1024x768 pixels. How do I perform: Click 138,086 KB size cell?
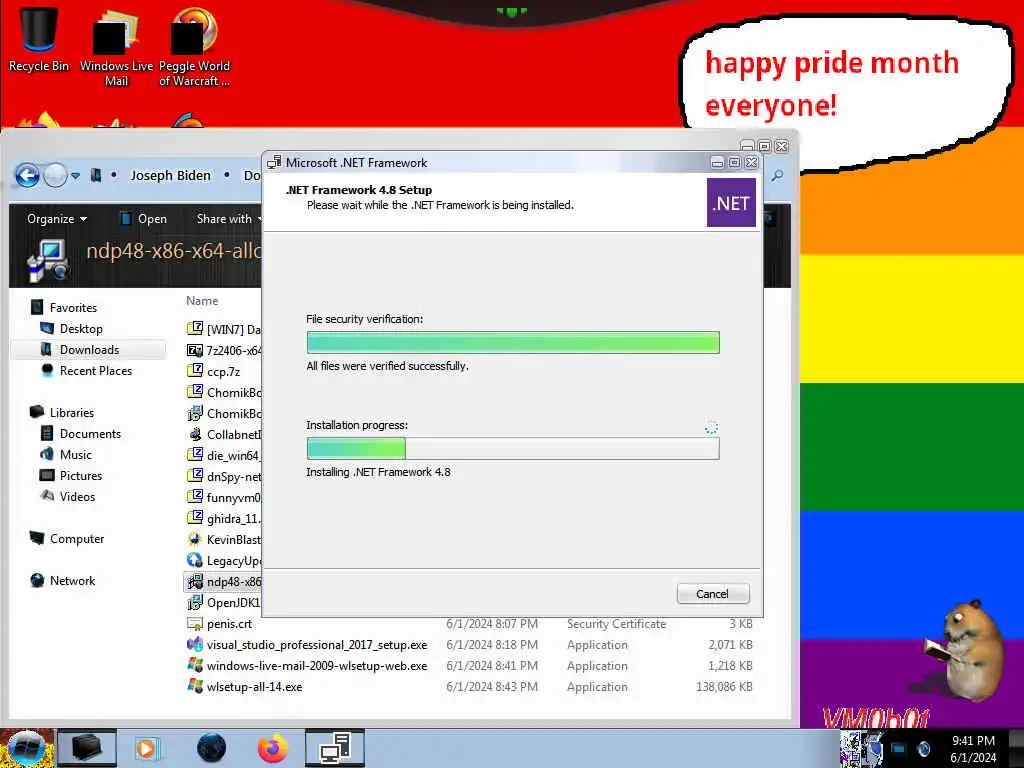724,686
